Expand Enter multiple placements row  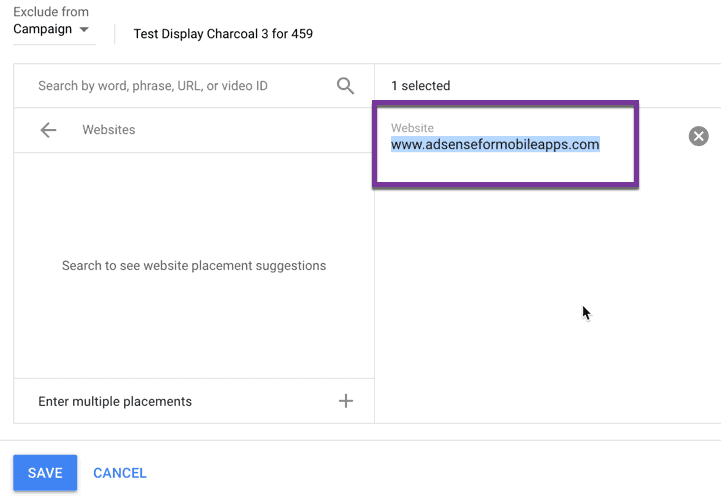[115, 401]
